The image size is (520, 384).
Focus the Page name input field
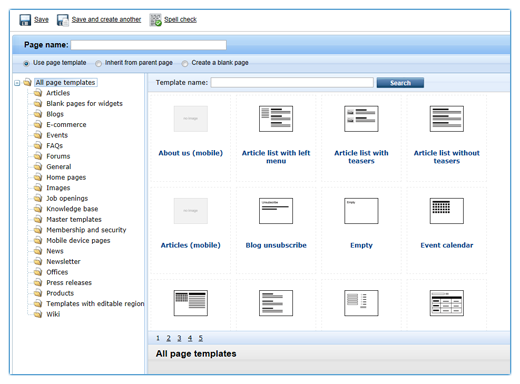click(149, 45)
